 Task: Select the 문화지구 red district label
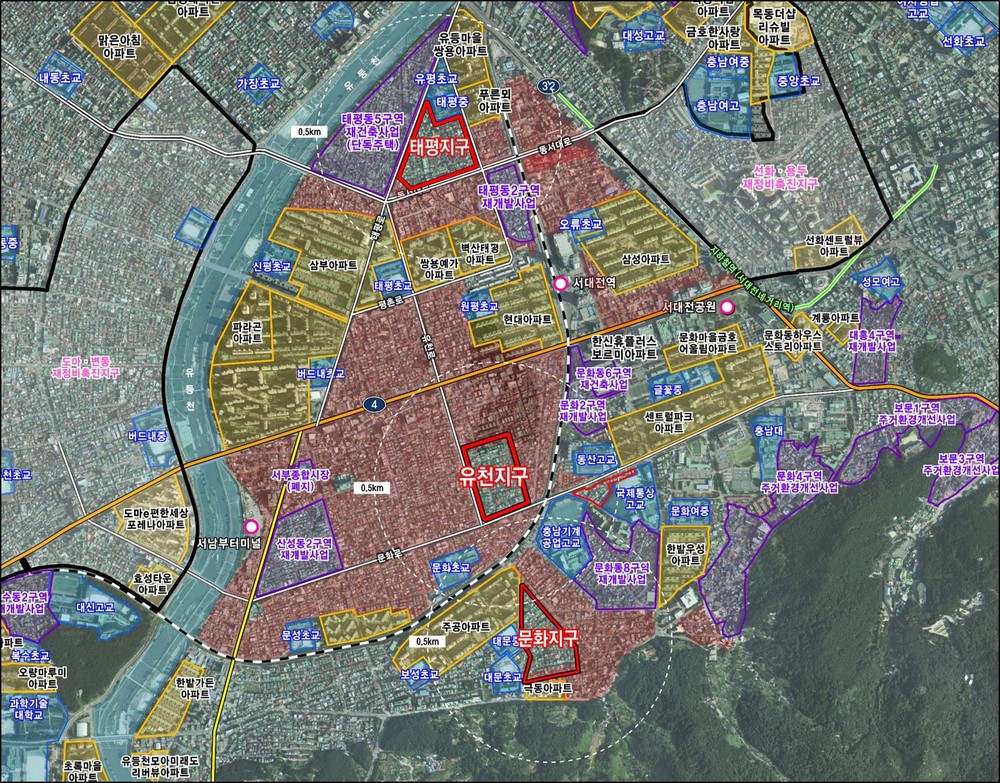coord(547,638)
